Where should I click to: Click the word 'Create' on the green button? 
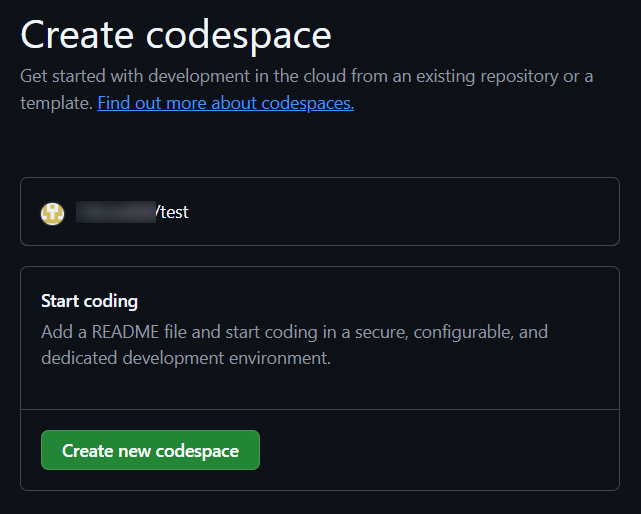[x=86, y=451]
